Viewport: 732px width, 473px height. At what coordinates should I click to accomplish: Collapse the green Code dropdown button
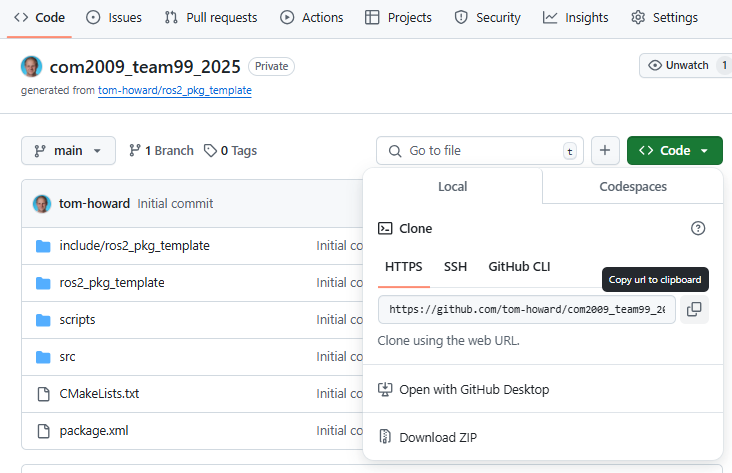click(674, 151)
